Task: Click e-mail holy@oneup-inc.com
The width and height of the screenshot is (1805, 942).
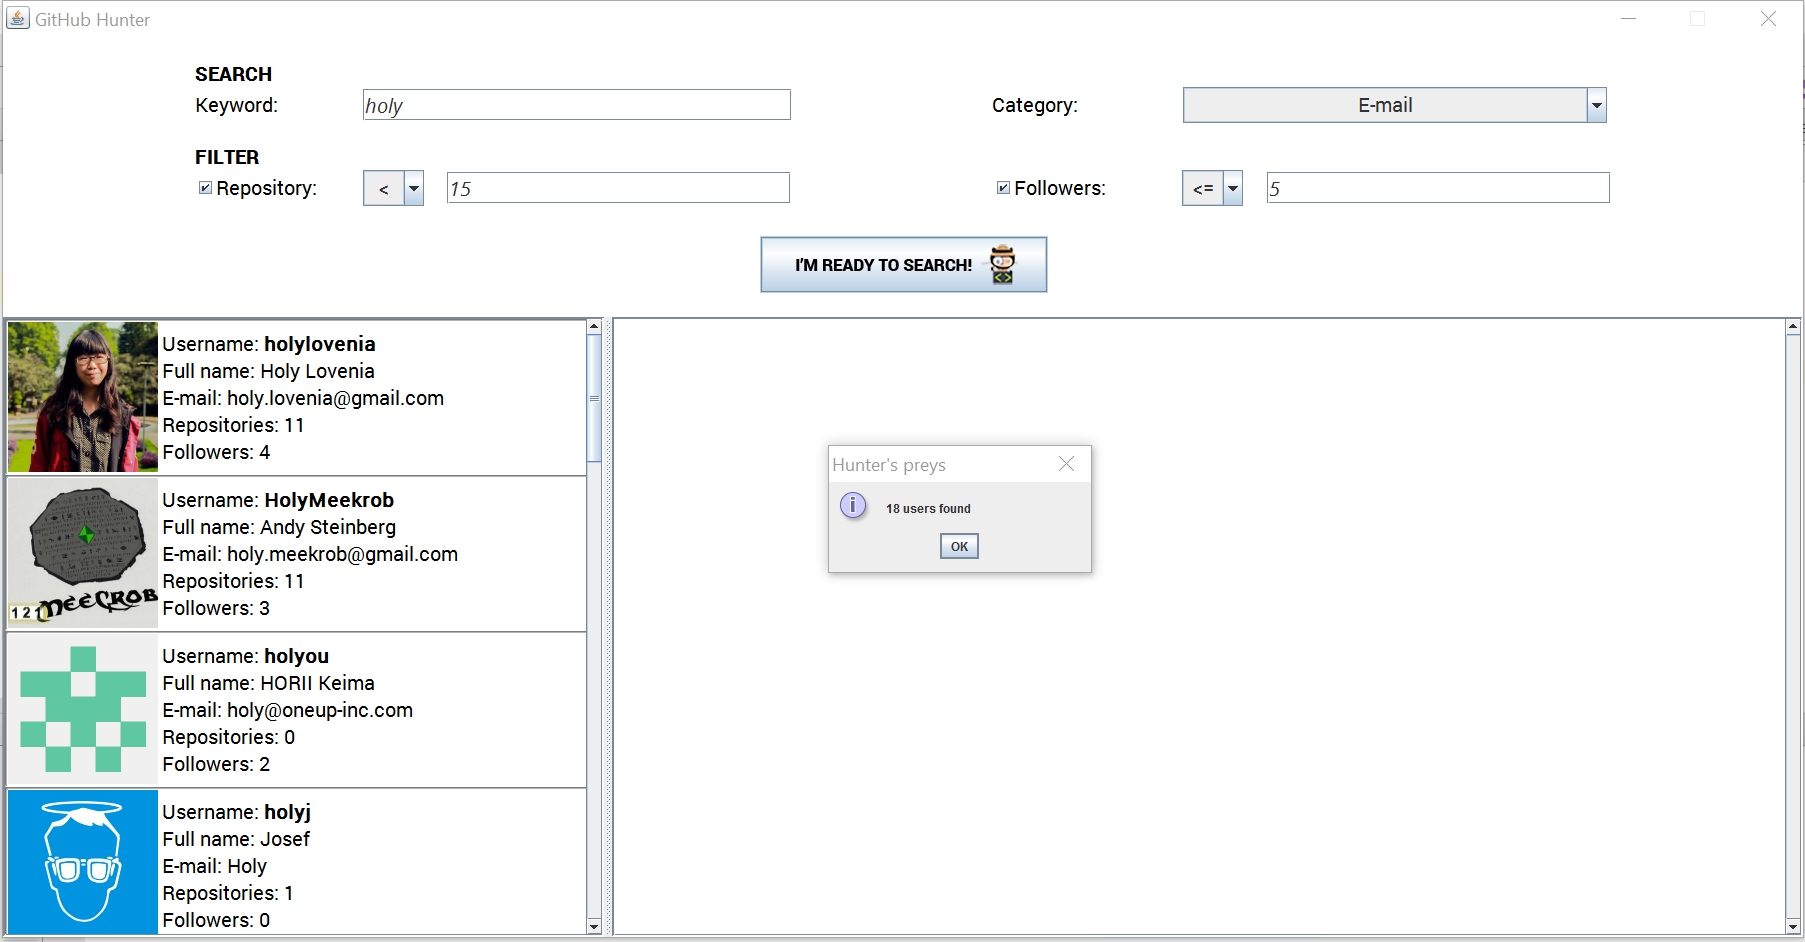Action: pyautogui.click(x=320, y=710)
